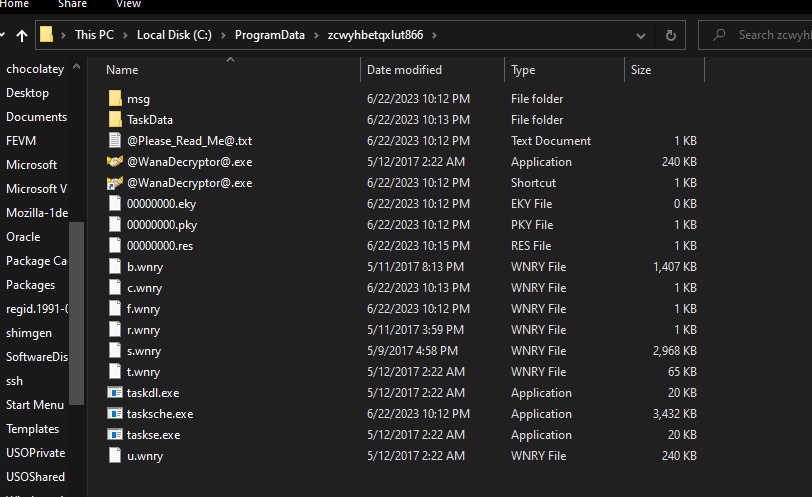Select the @WanaDecryptor@.exe Application icon
Screen dimensions: 812x497
coord(115,162)
